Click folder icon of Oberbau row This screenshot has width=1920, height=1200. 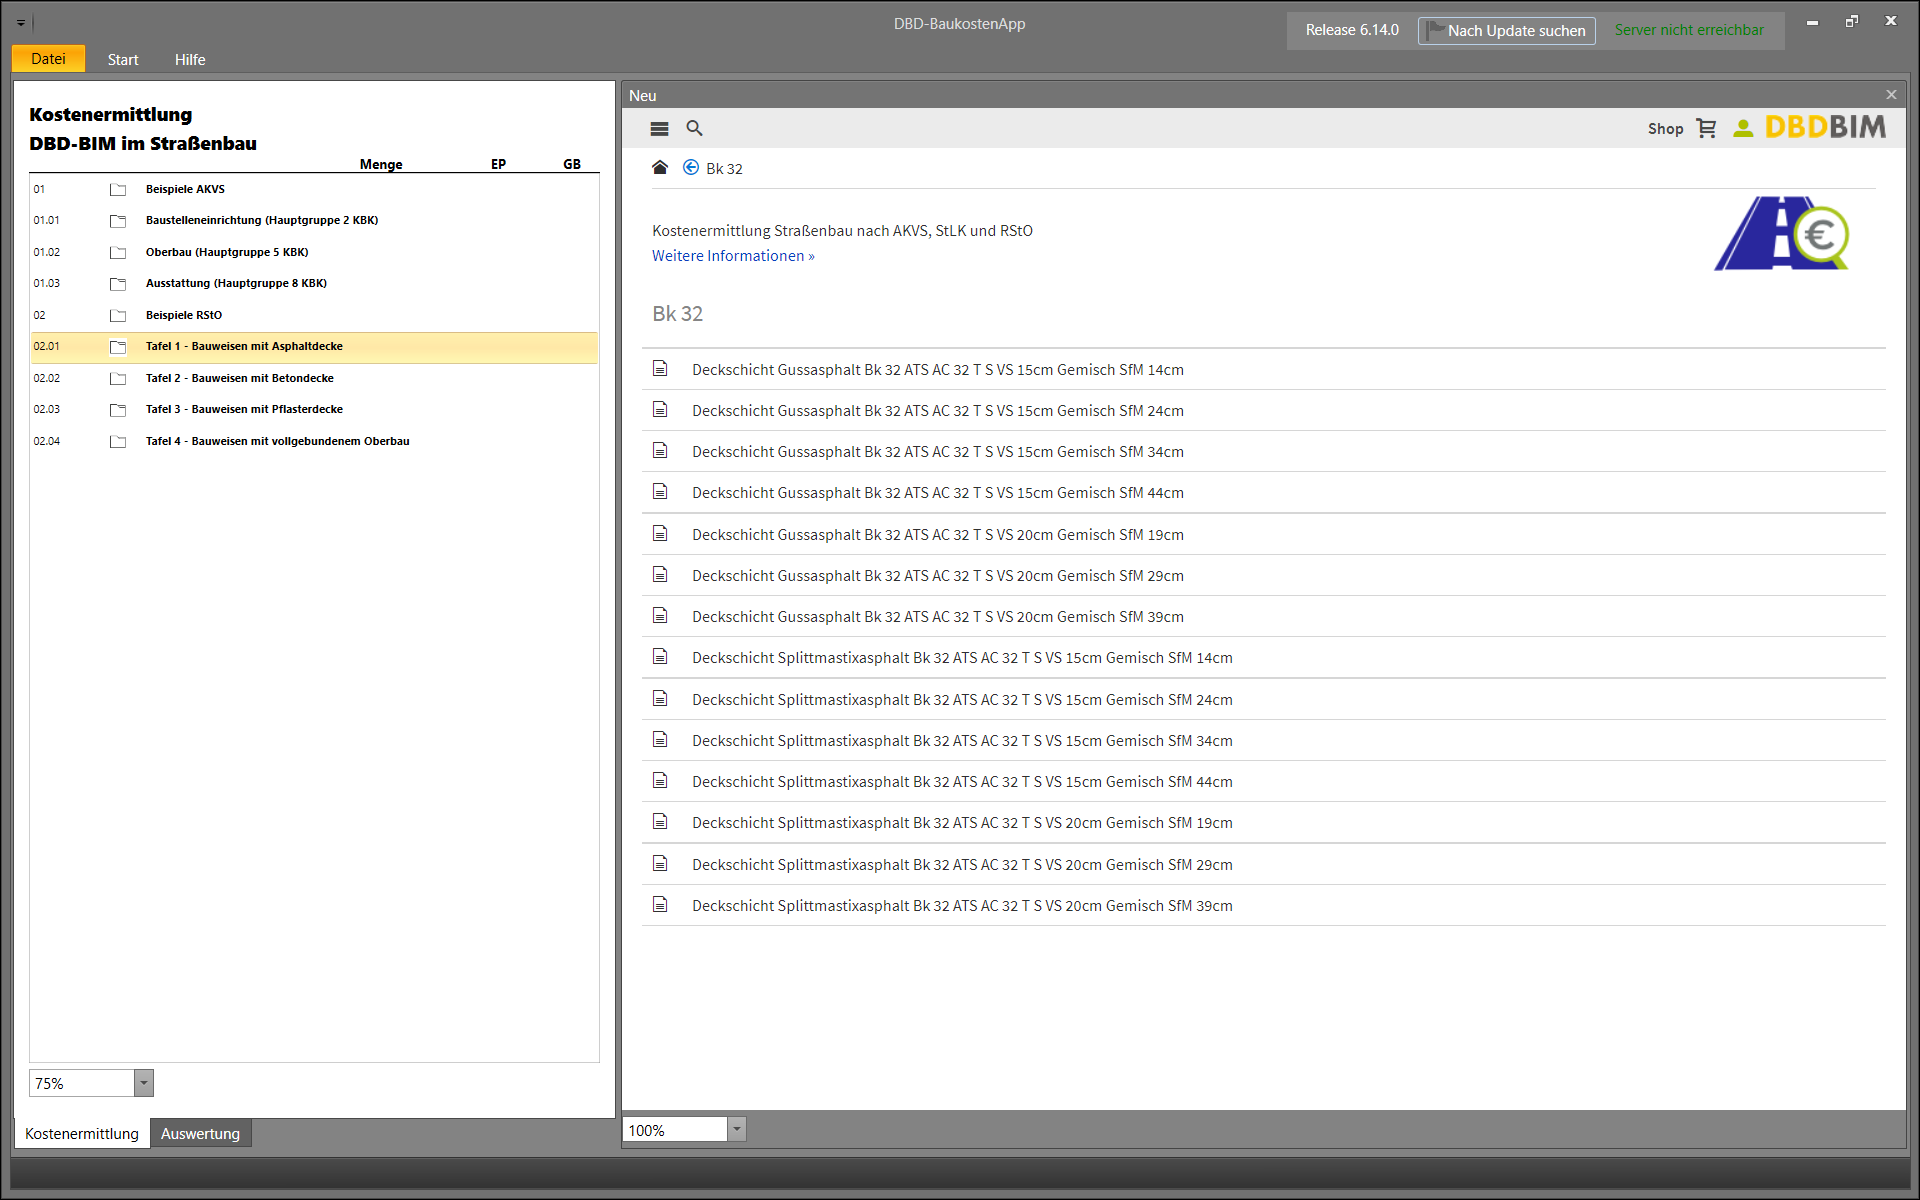tap(118, 252)
